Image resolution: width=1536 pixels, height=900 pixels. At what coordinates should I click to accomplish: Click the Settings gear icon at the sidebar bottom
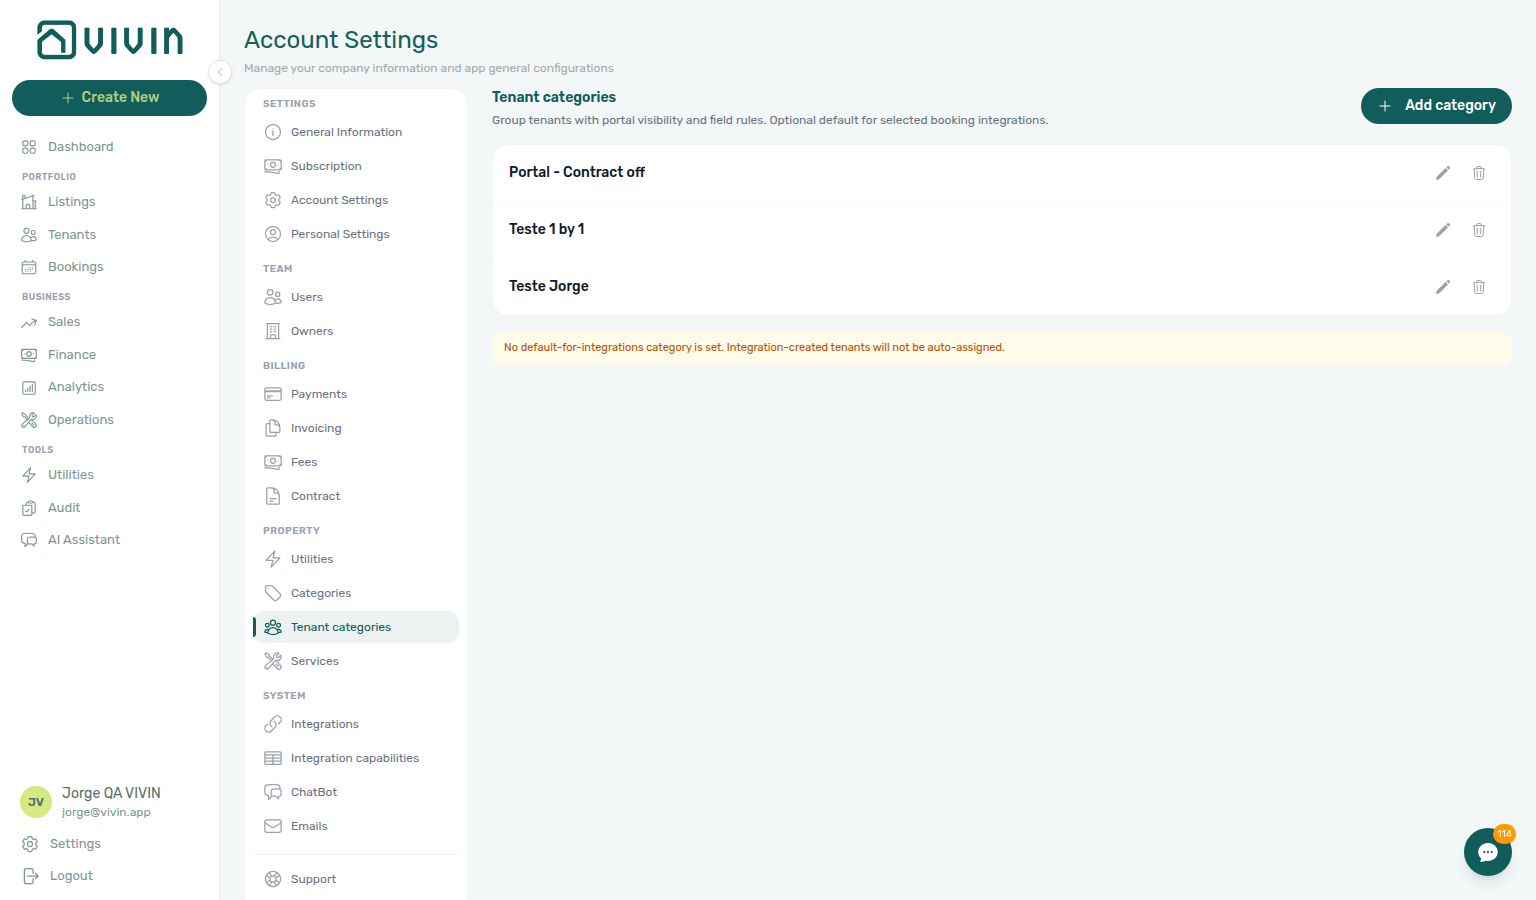(30, 844)
